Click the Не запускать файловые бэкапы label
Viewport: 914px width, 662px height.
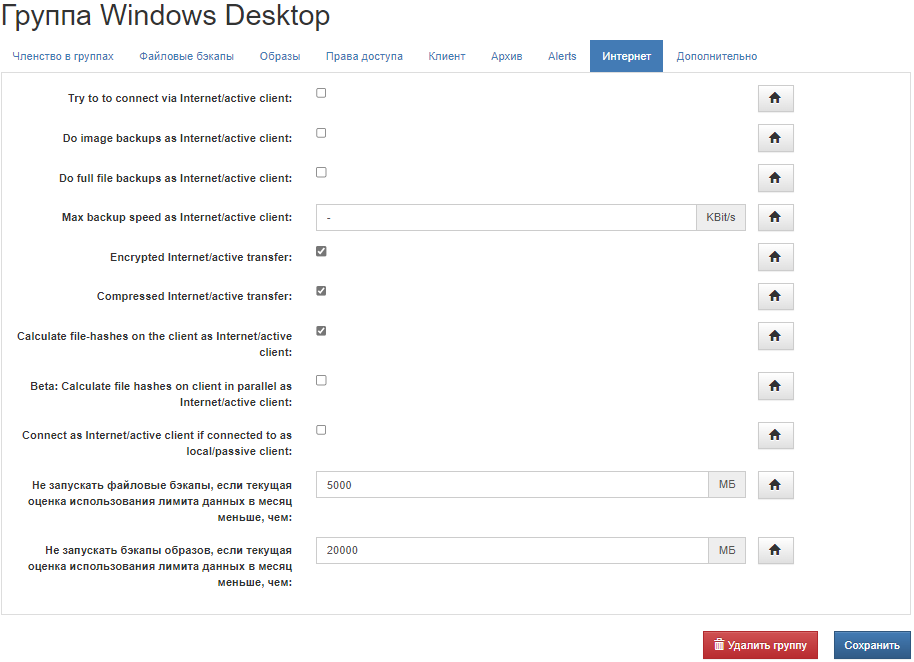point(160,501)
